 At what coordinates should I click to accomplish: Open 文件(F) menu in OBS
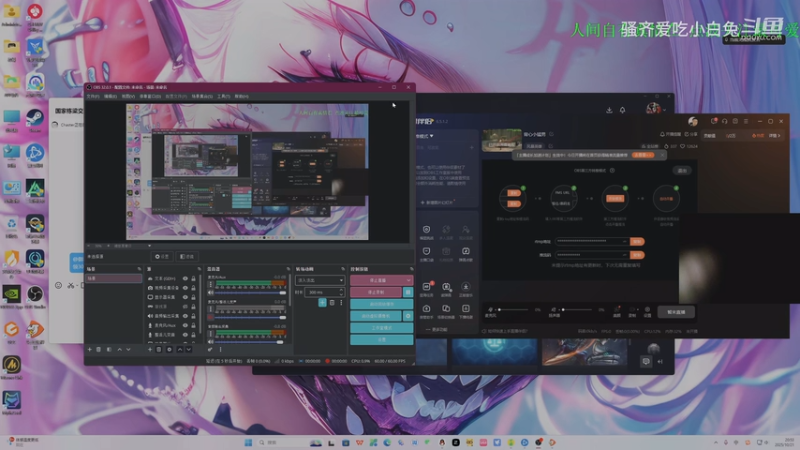point(93,96)
